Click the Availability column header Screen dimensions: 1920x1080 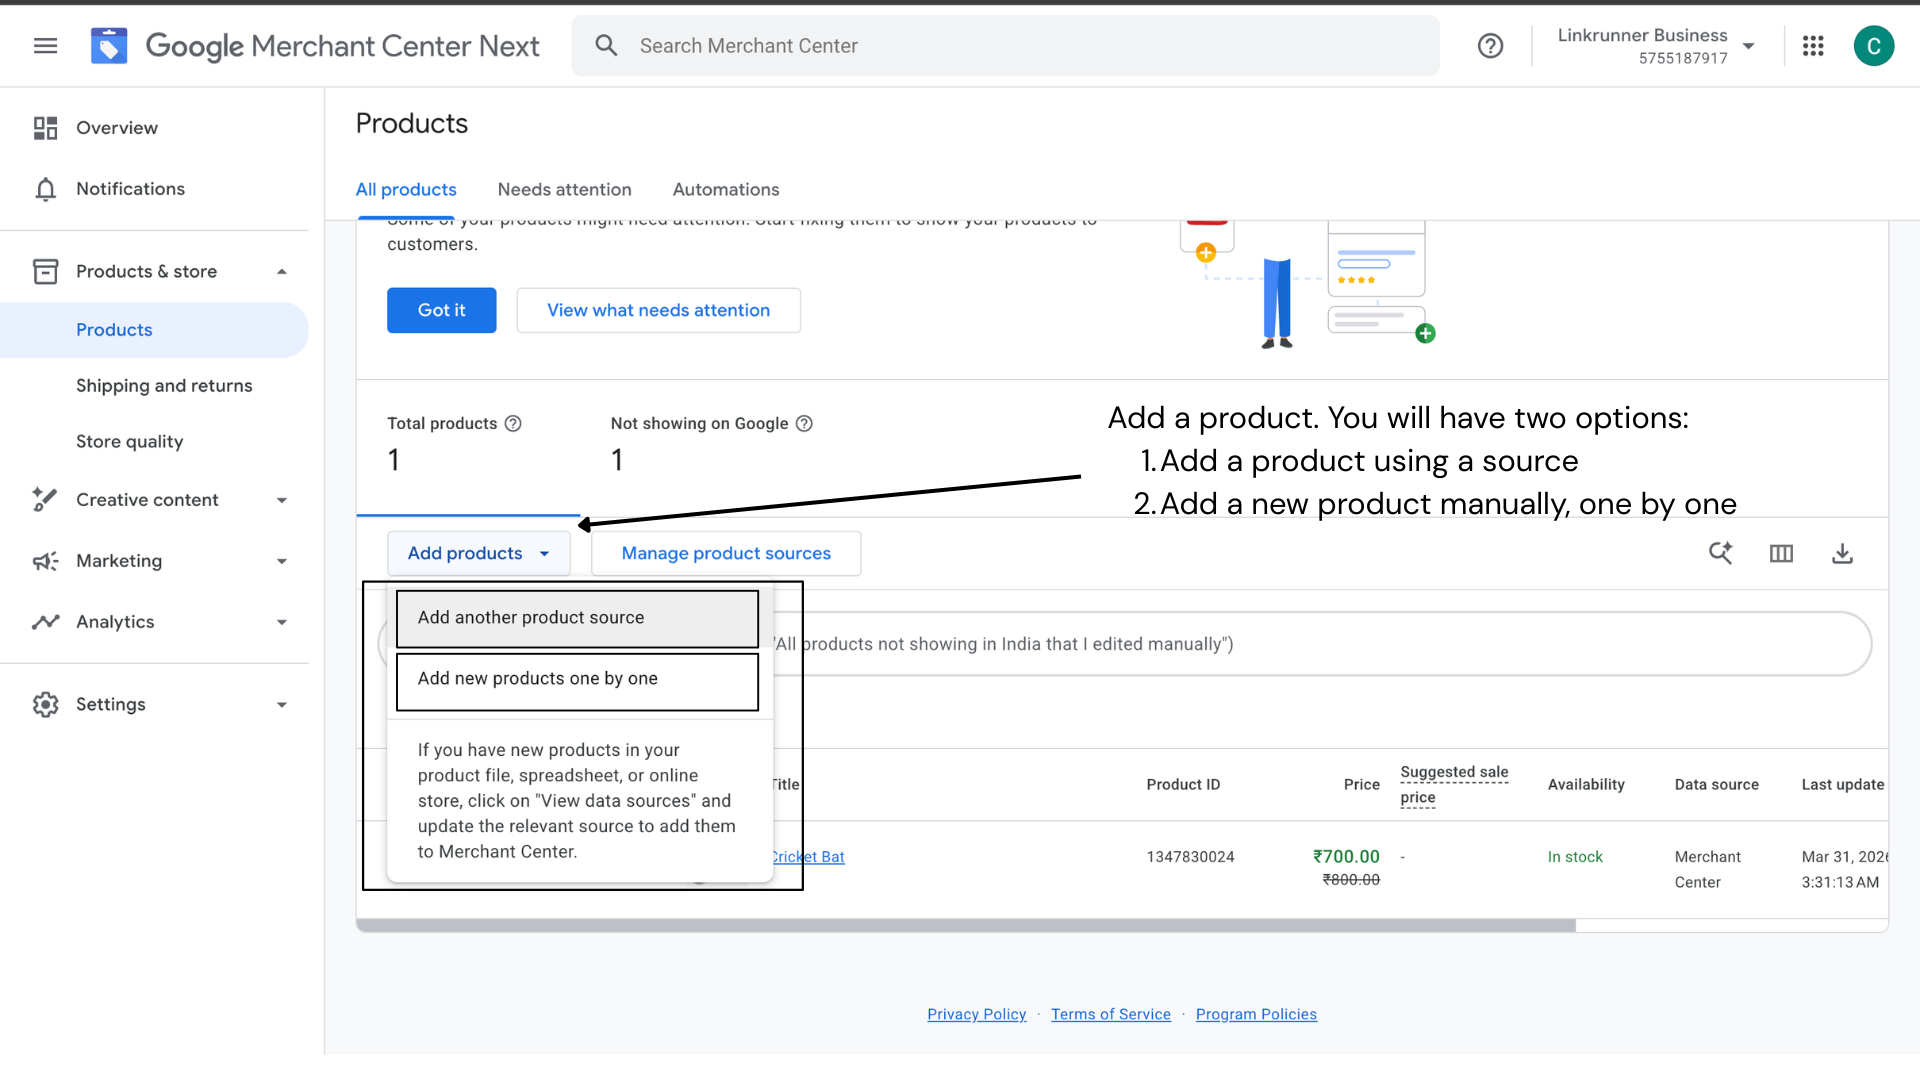tap(1586, 785)
